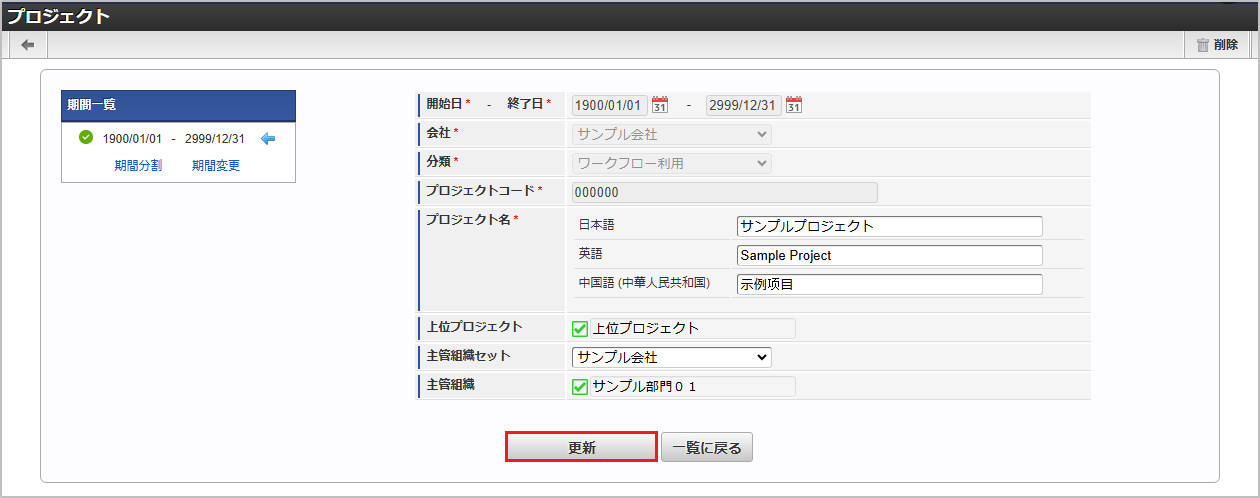Viewport: 1260px width, 498px height.
Task: Click the back arrow toolbar icon
Action: point(27,45)
